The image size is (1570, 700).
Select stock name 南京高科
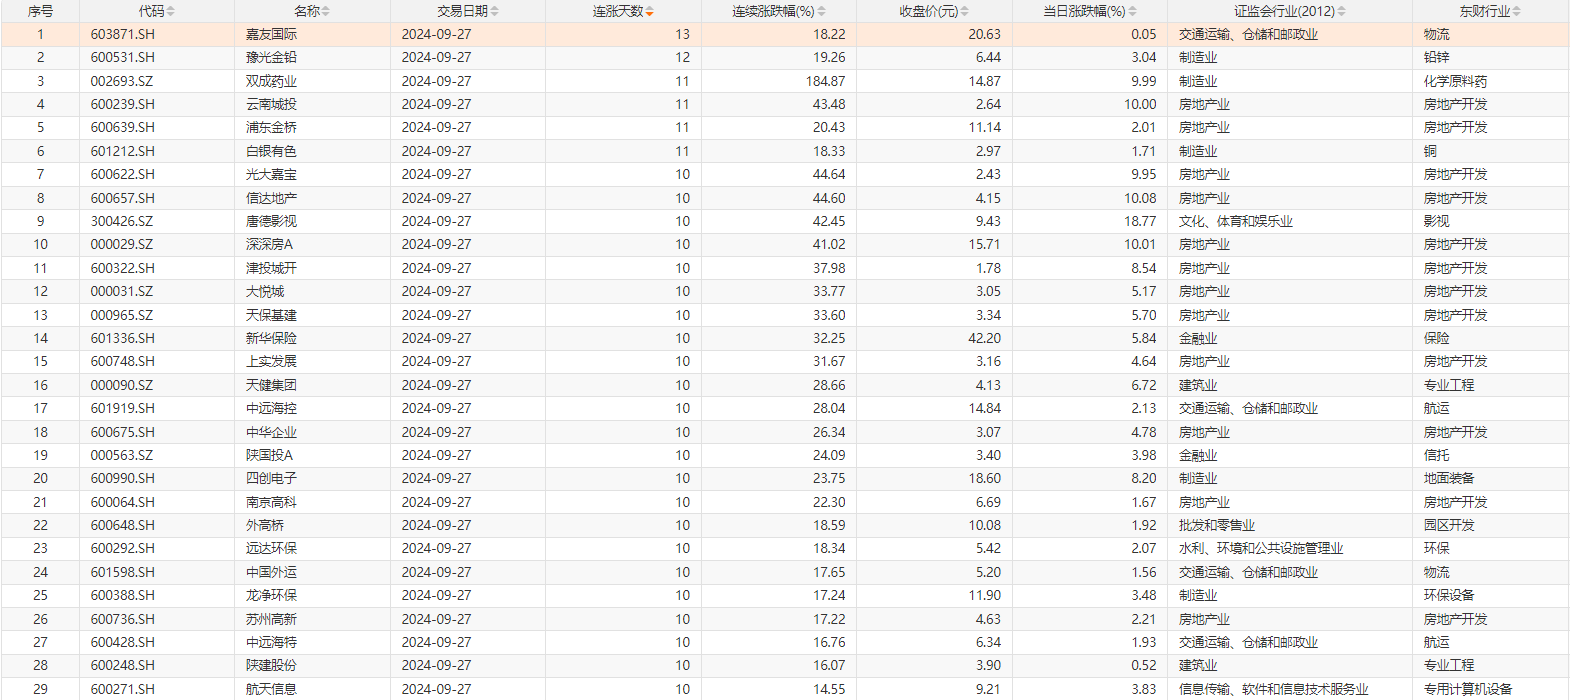pos(271,502)
